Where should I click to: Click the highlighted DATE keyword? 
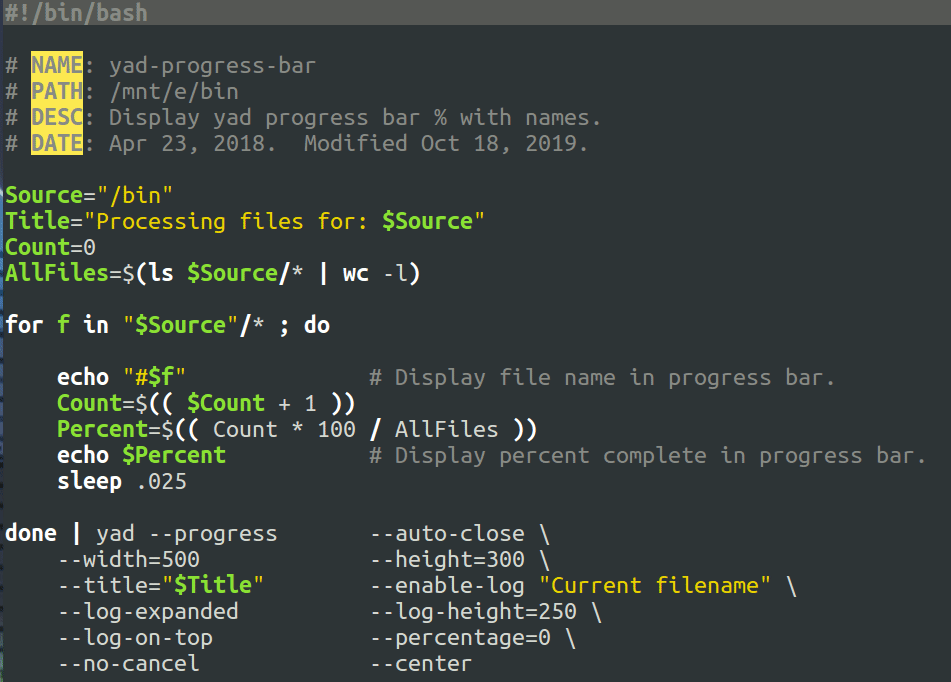click(x=55, y=143)
